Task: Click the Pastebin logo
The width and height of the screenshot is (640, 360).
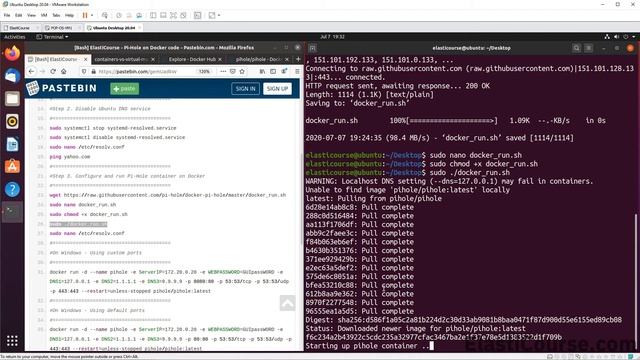Action: pos(61,88)
